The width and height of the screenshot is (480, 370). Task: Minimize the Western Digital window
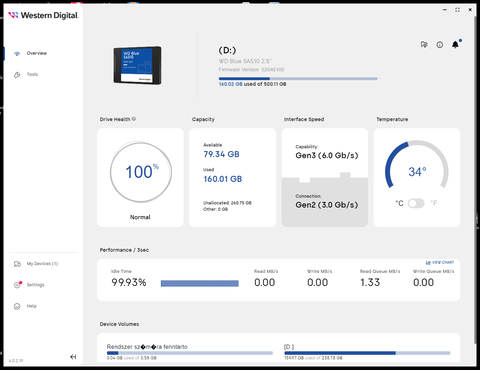445,10
